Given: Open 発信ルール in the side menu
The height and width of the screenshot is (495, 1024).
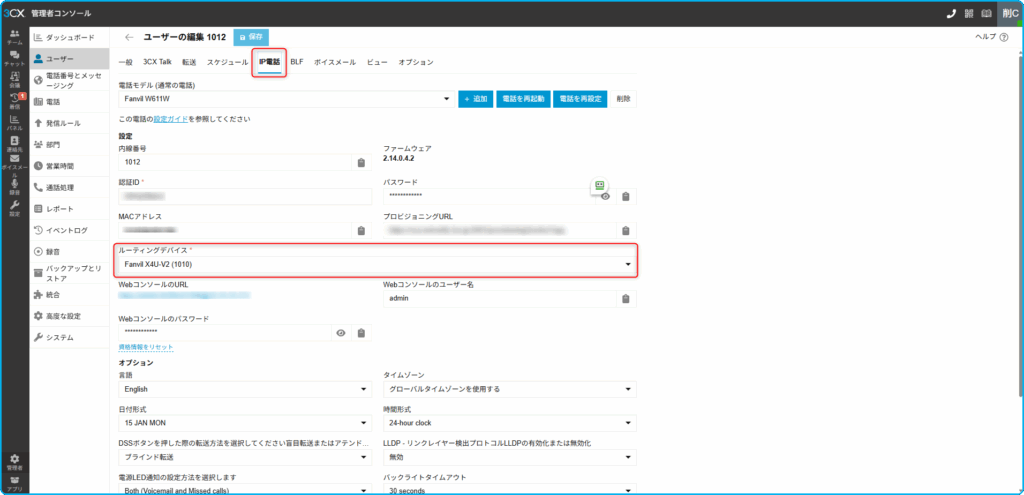Looking at the screenshot, I should [69, 123].
